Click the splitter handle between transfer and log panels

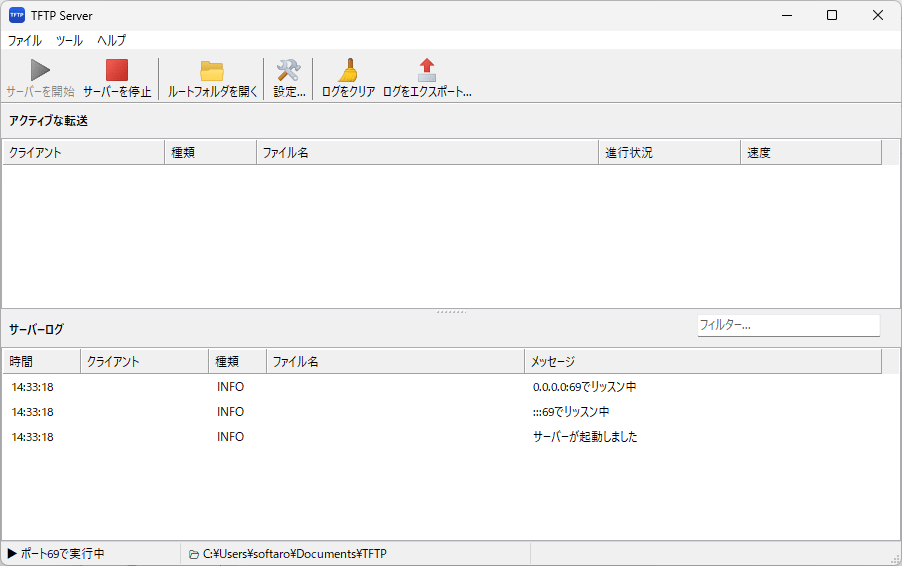451,312
